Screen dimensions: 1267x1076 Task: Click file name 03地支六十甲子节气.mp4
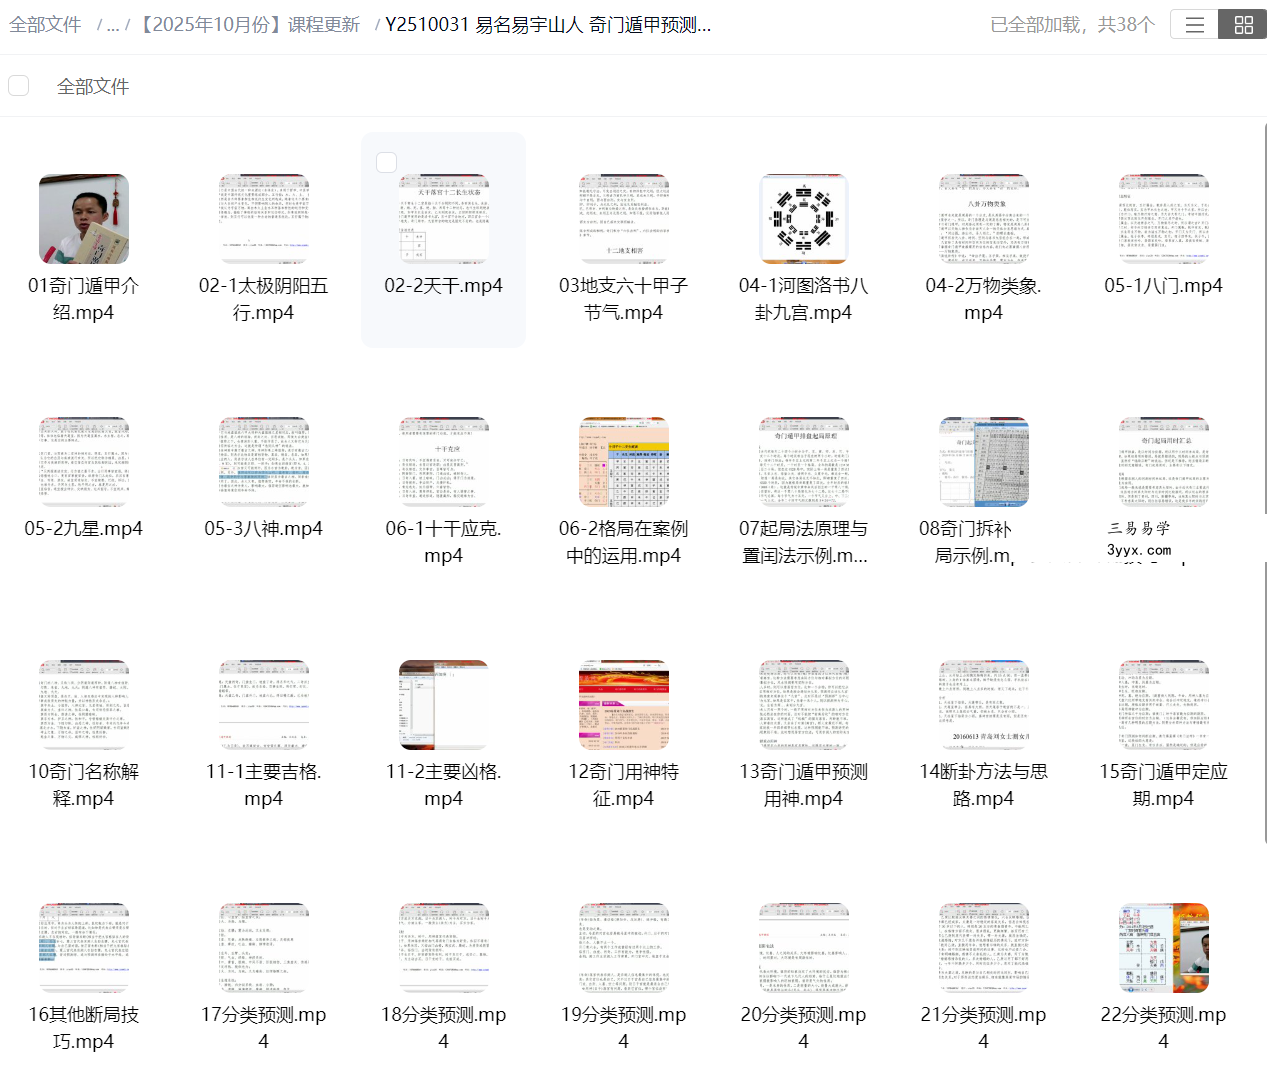624,299
